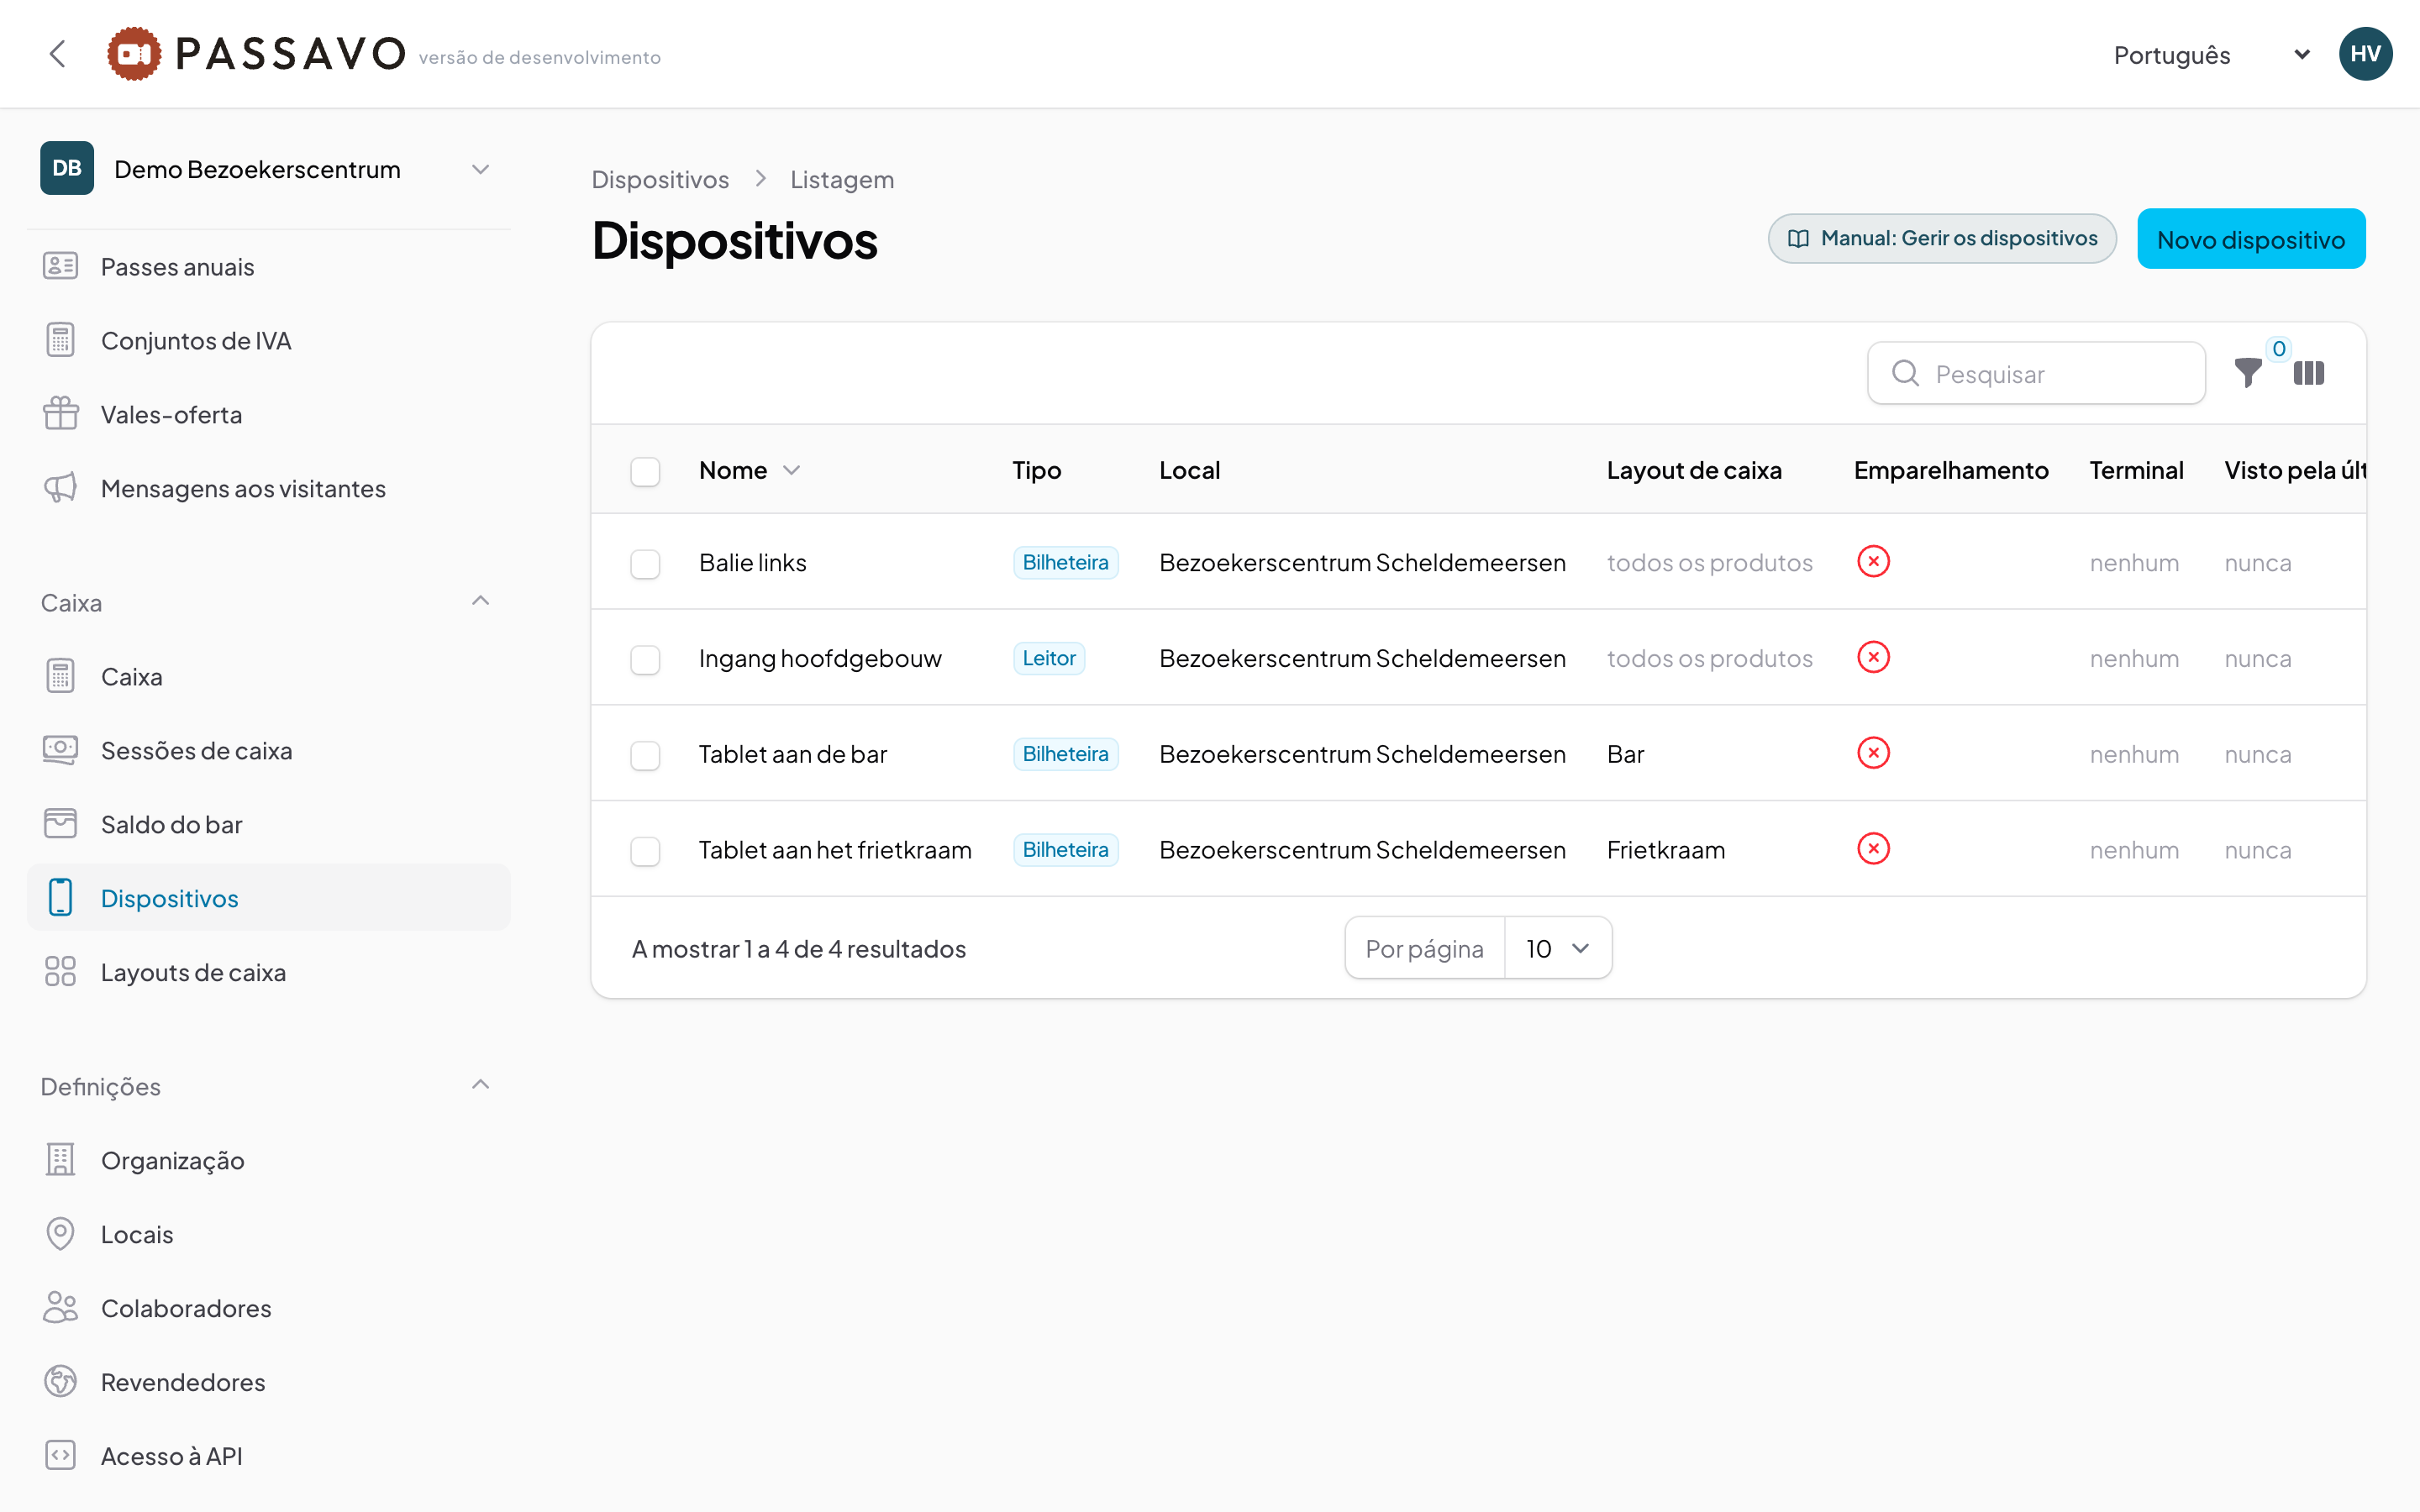
Task: Click the Vales-oferta gift icon
Action: [x=61, y=414]
